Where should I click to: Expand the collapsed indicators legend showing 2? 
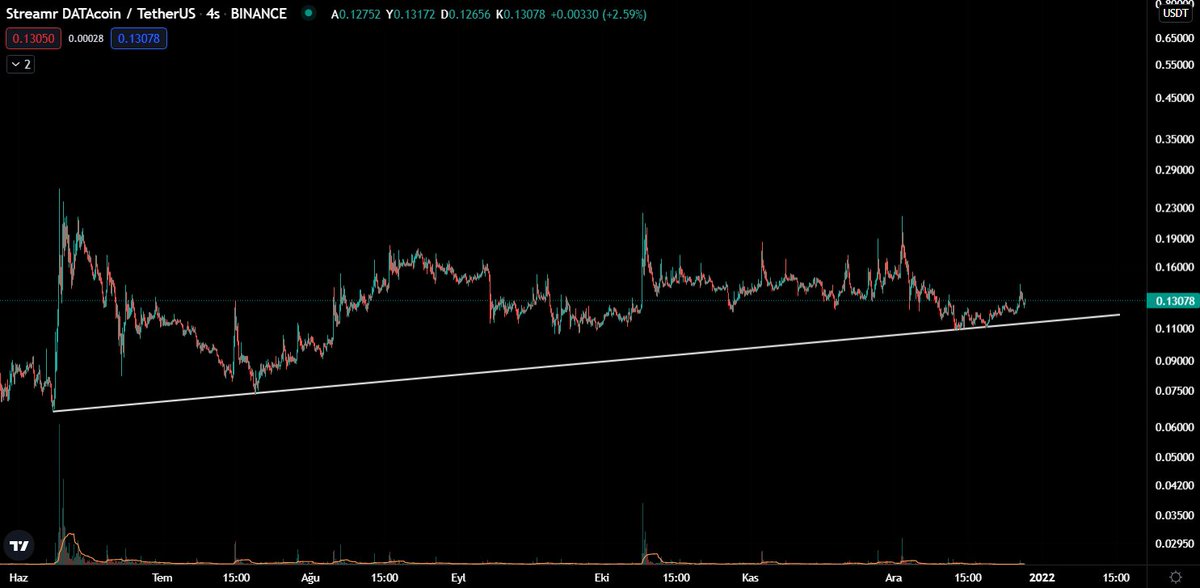point(20,64)
